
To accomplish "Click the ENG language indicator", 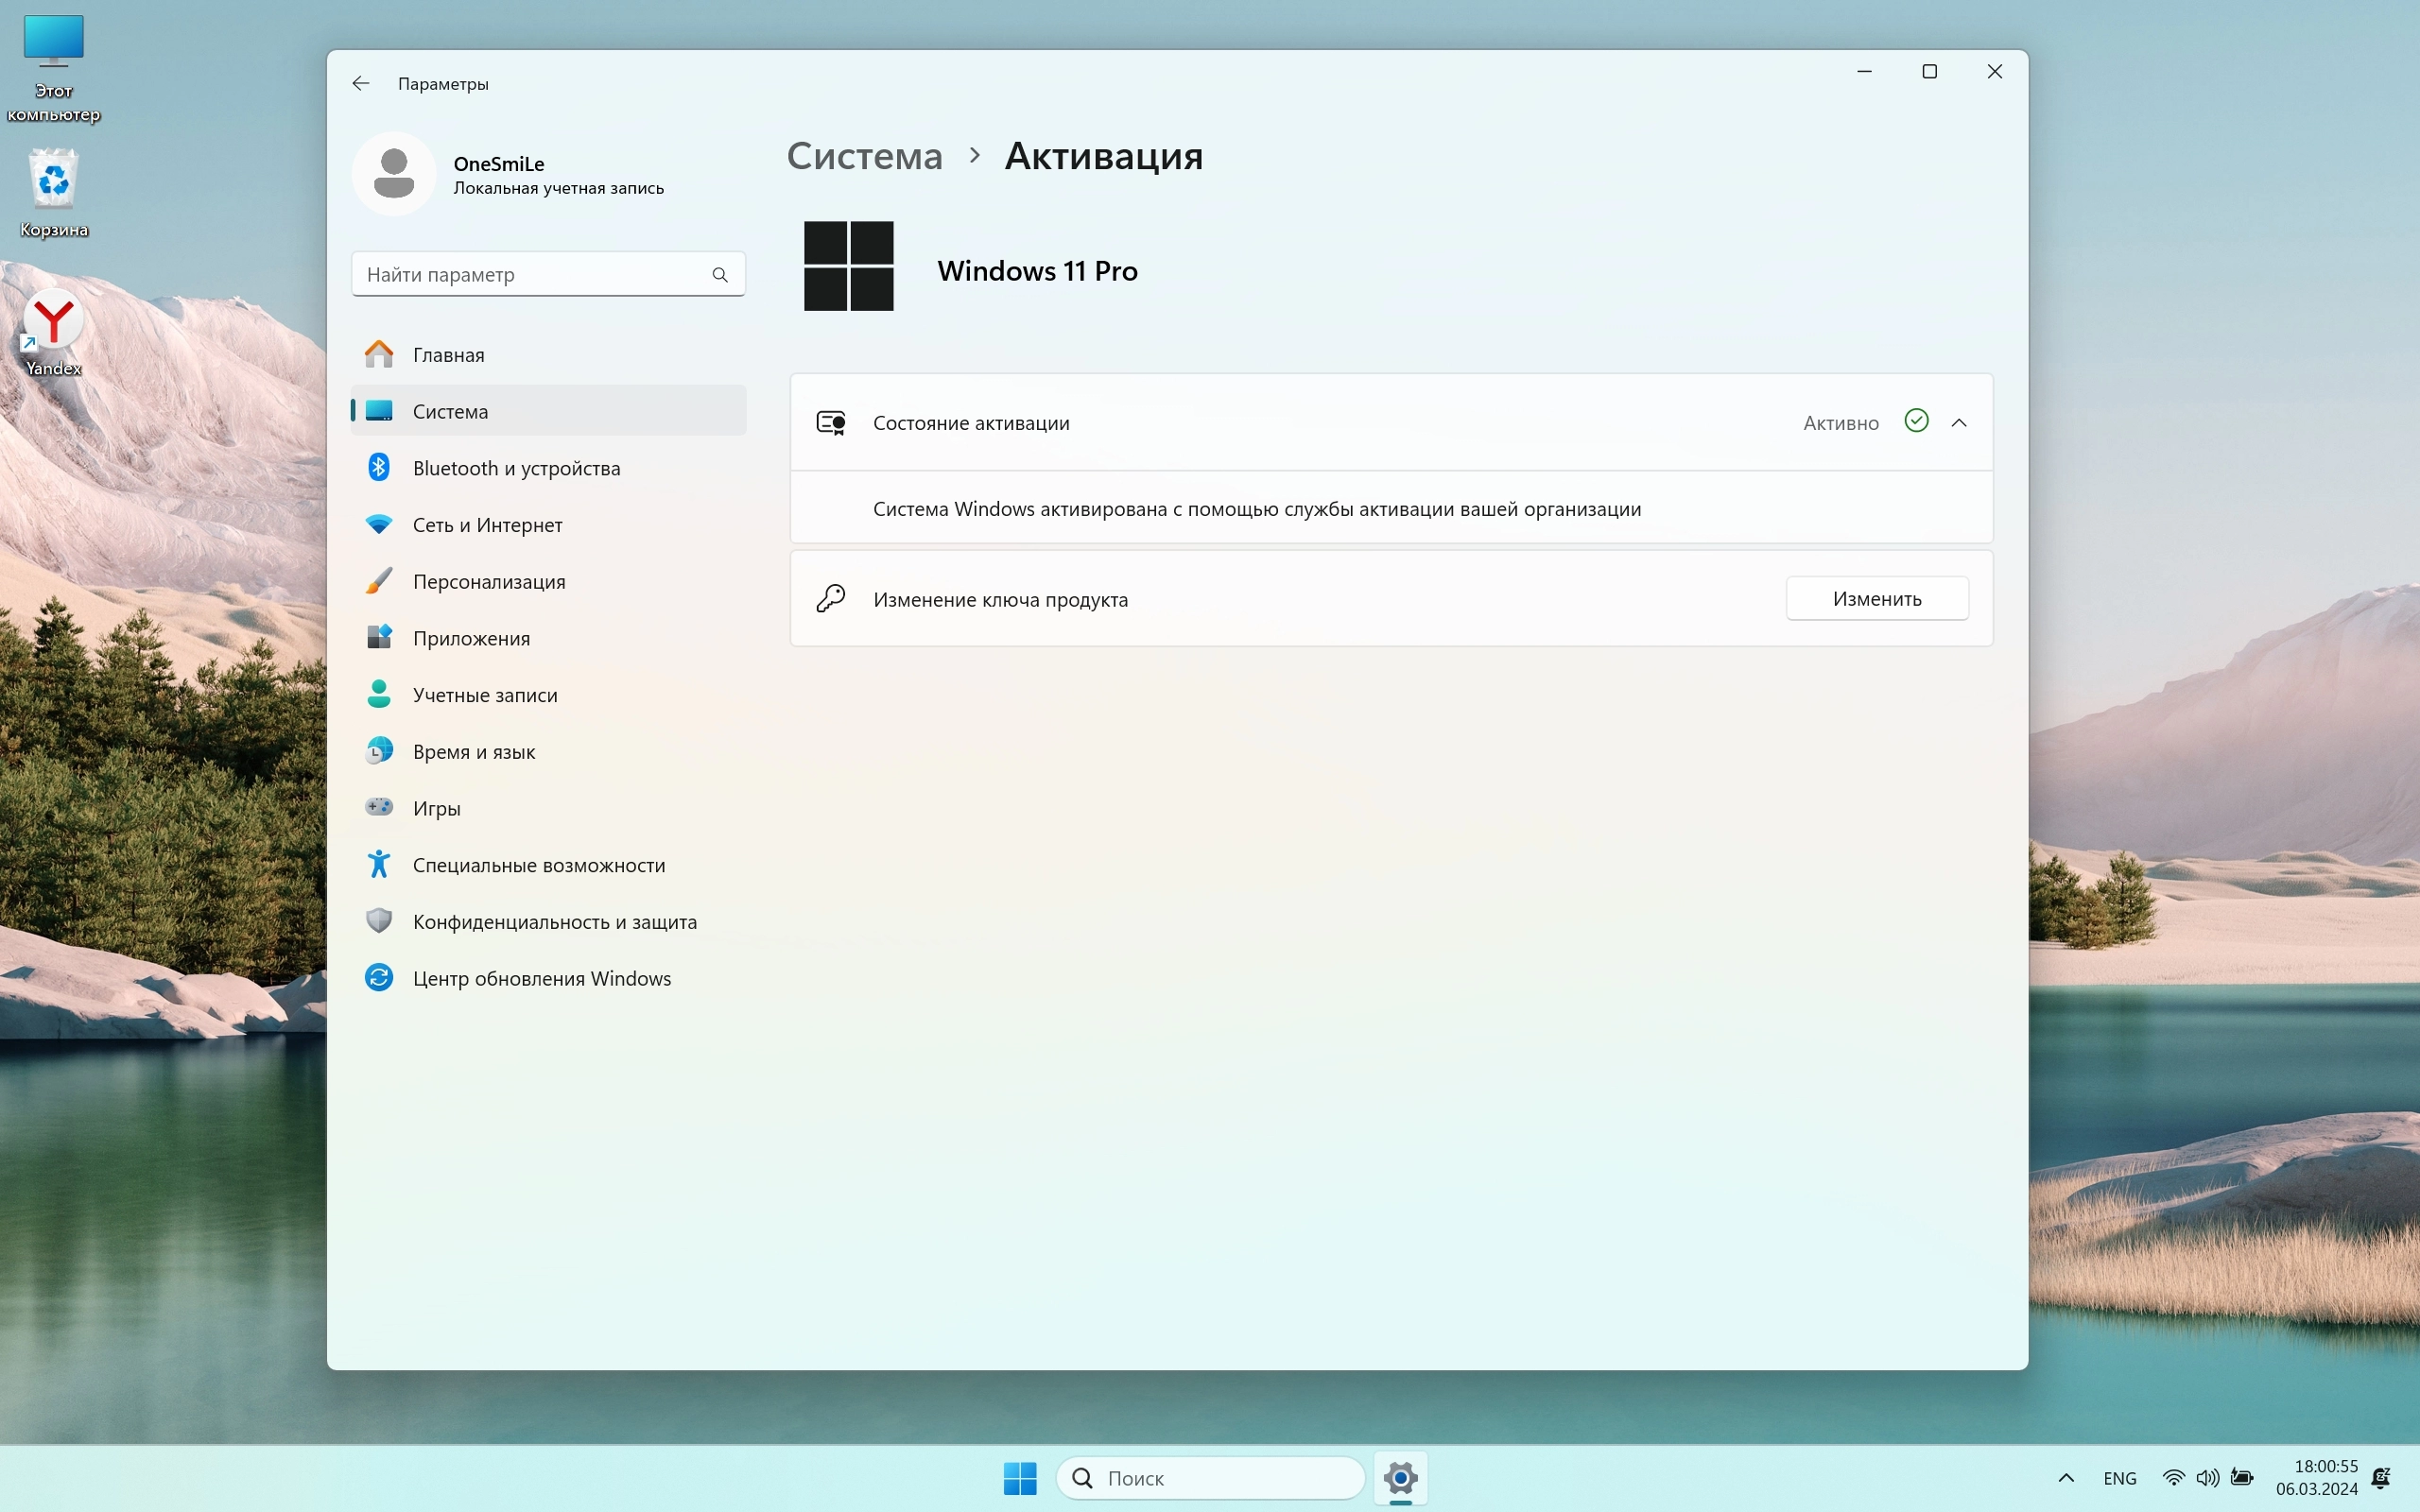I will (x=2119, y=1478).
